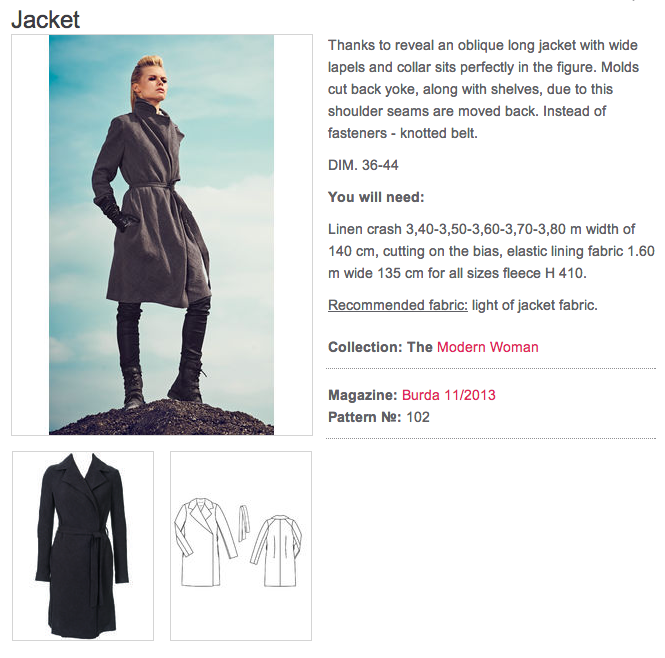Click the back view sketch of the coat
Viewport: 665px width, 658px height.
point(276,551)
